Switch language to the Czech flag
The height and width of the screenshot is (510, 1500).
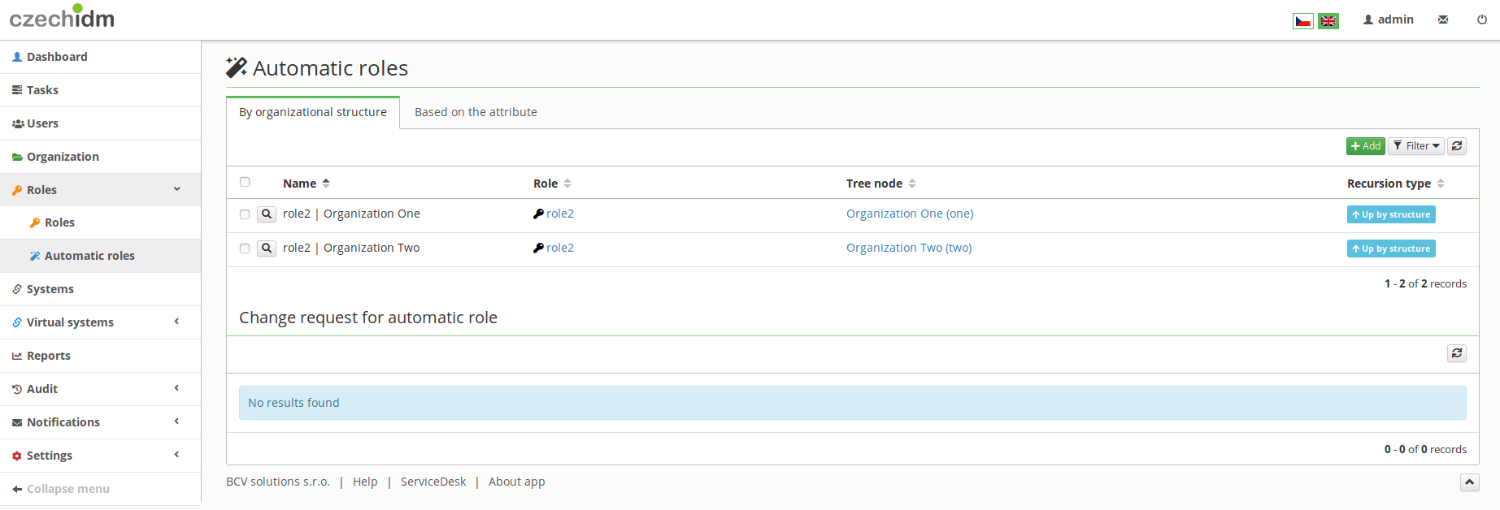(1302, 20)
